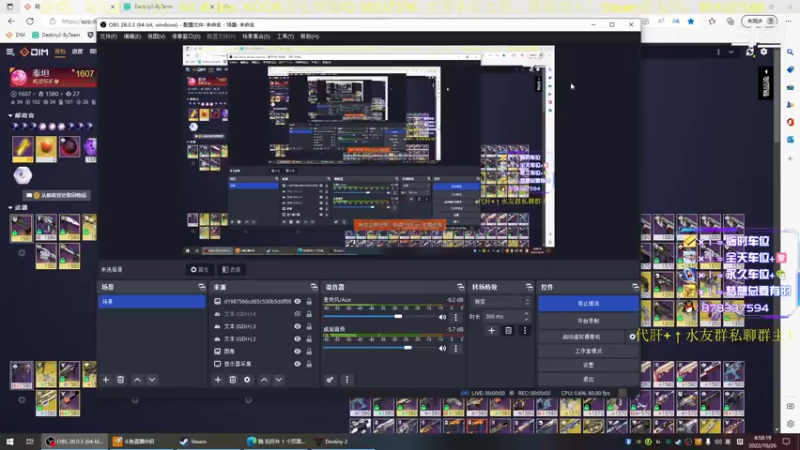
Task: Move the scene up in the 场景 list
Action: (x=137, y=380)
